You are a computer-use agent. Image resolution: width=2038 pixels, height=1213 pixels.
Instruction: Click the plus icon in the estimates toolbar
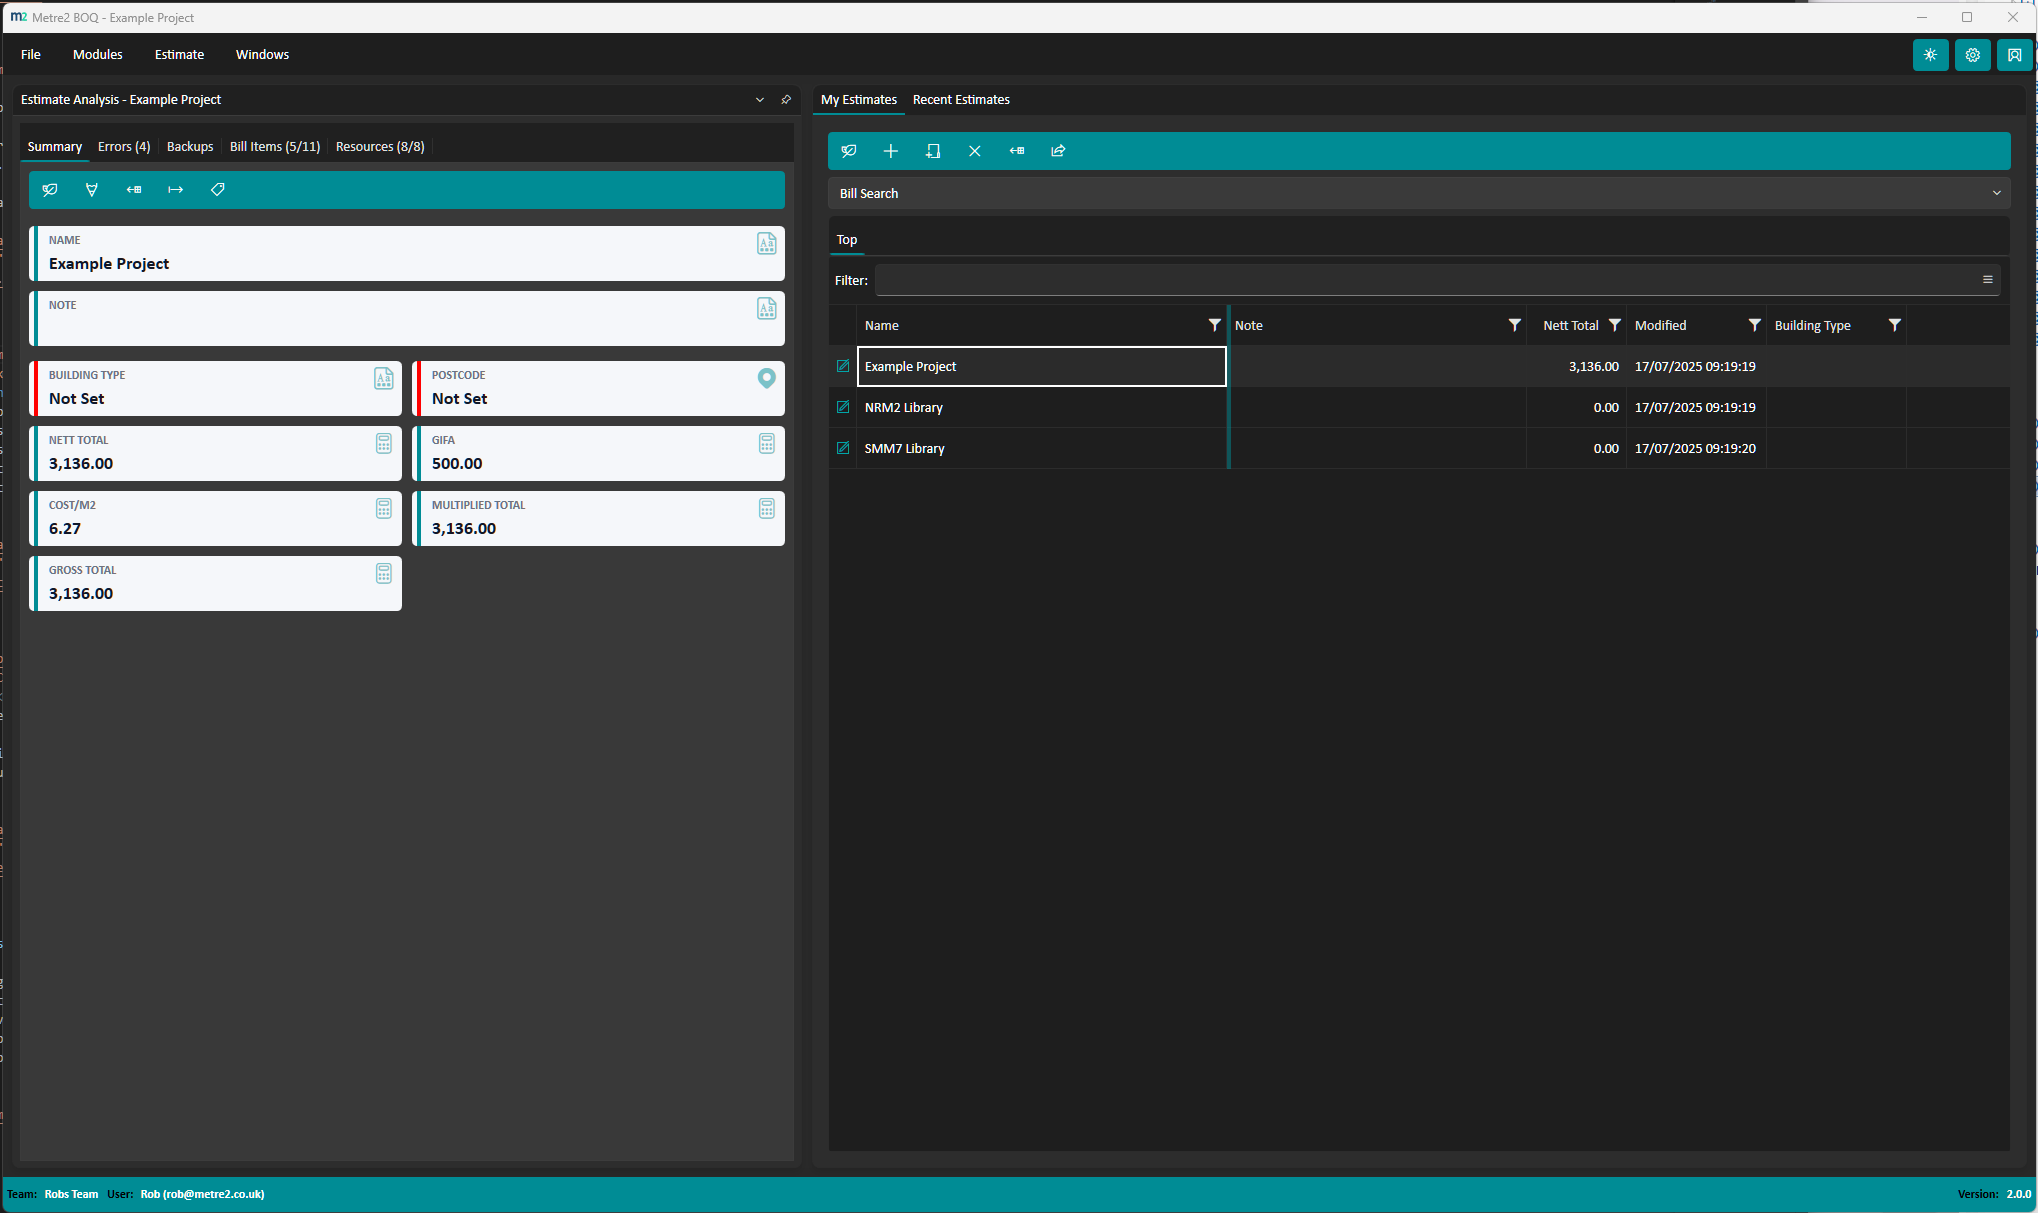click(890, 151)
